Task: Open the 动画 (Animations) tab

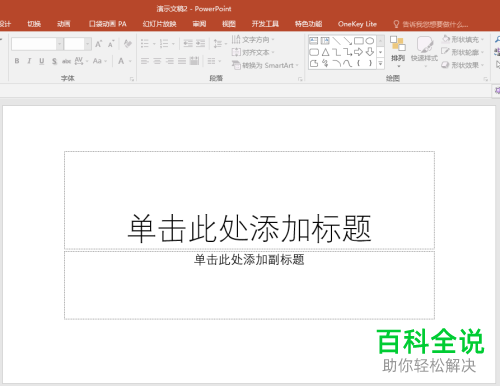Action: click(x=64, y=24)
